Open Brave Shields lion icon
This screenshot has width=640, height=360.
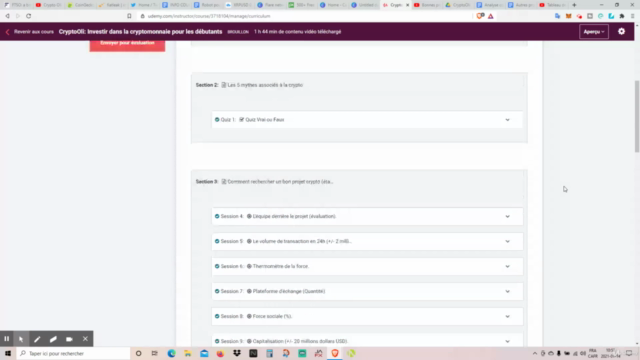tap(480, 16)
